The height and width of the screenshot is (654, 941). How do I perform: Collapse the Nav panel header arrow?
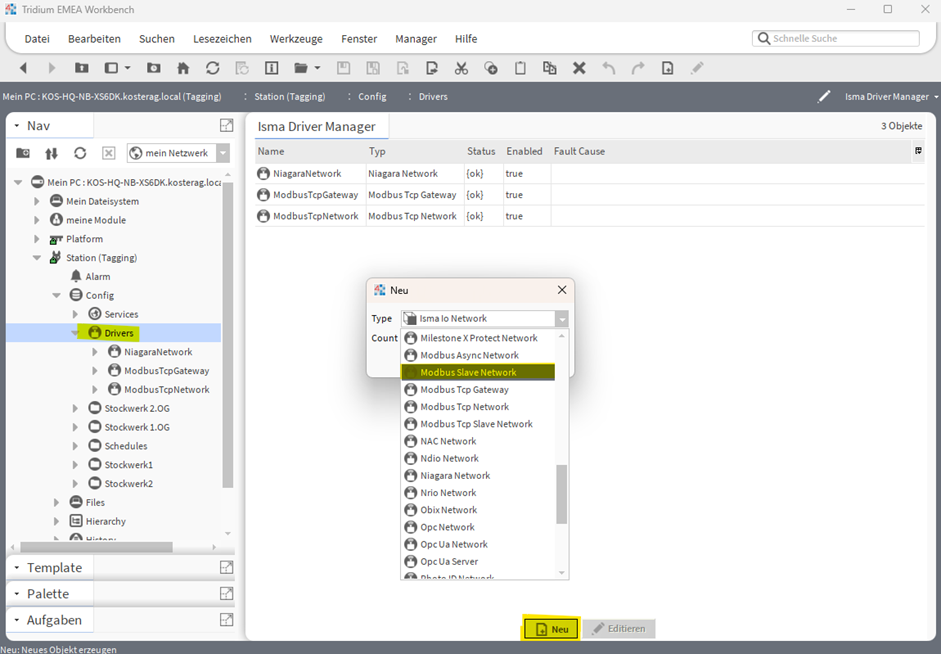(x=17, y=126)
